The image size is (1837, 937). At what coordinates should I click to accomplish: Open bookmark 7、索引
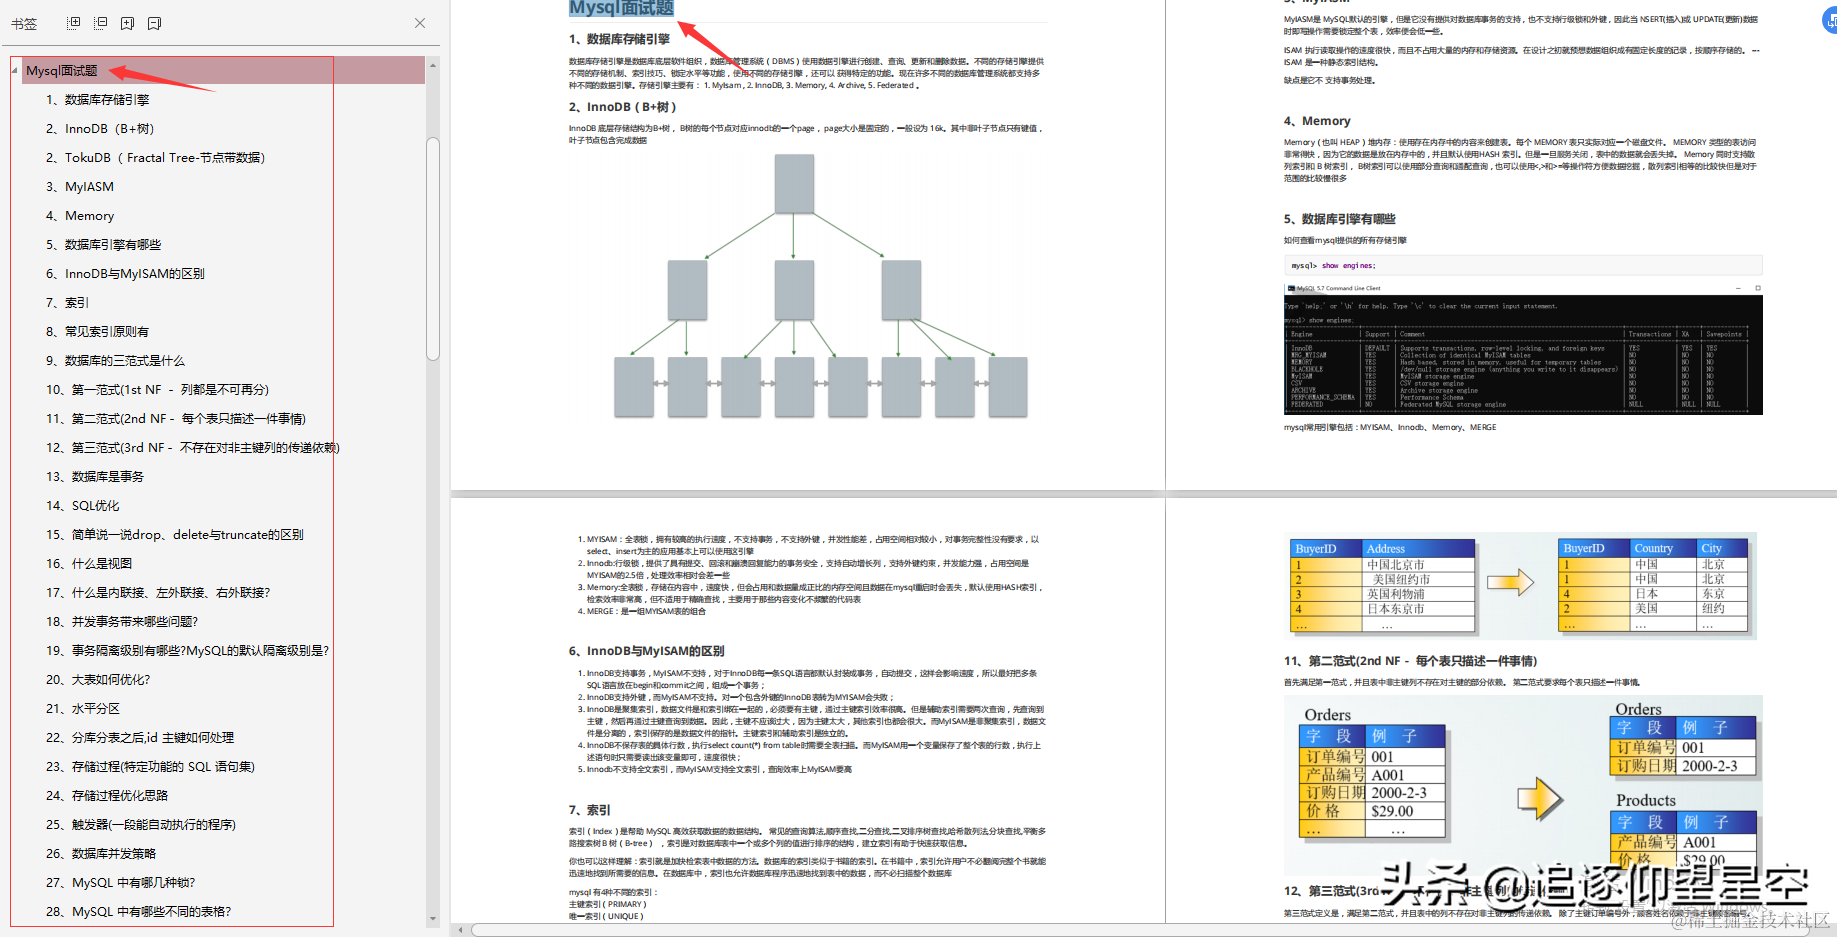click(x=67, y=302)
